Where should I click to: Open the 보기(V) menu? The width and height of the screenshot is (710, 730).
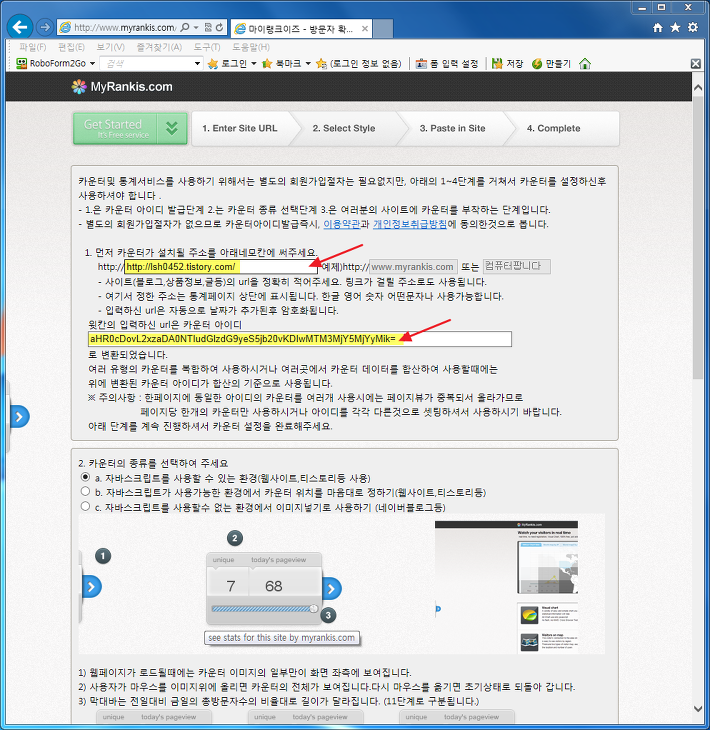[110, 47]
